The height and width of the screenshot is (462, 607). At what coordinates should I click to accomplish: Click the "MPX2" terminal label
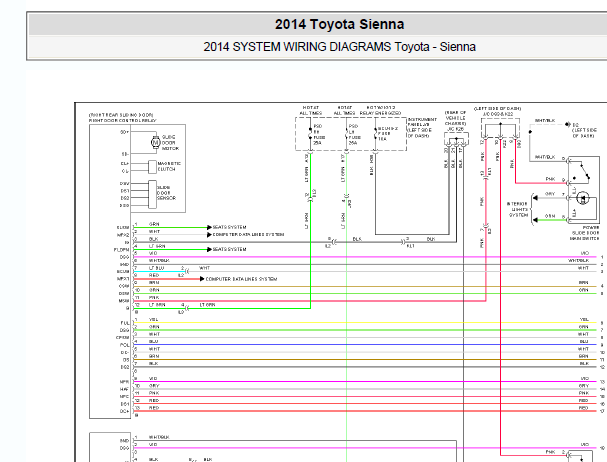point(123,235)
